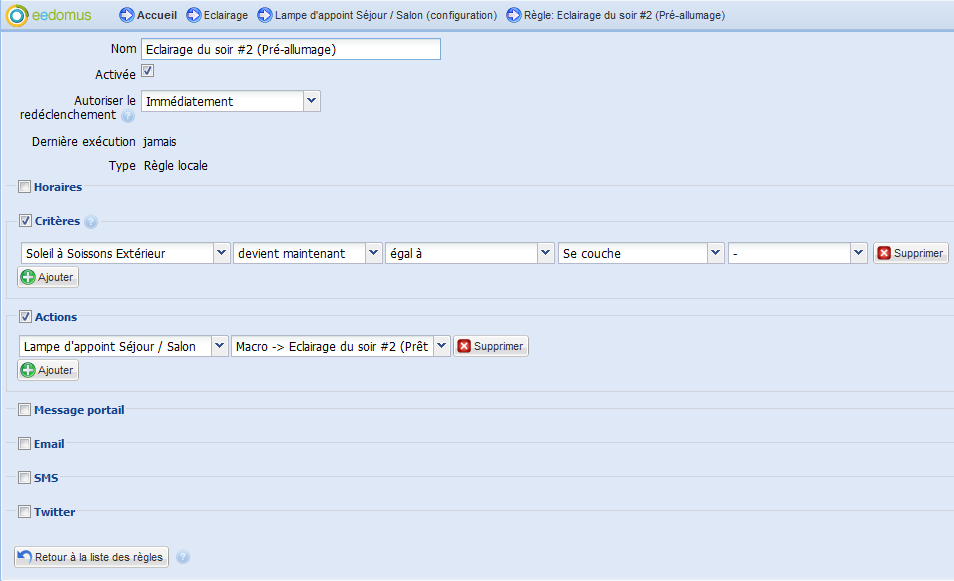Click the help icon next to Critères
Viewport: 954px width, 581px height.
click(x=91, y=222)
